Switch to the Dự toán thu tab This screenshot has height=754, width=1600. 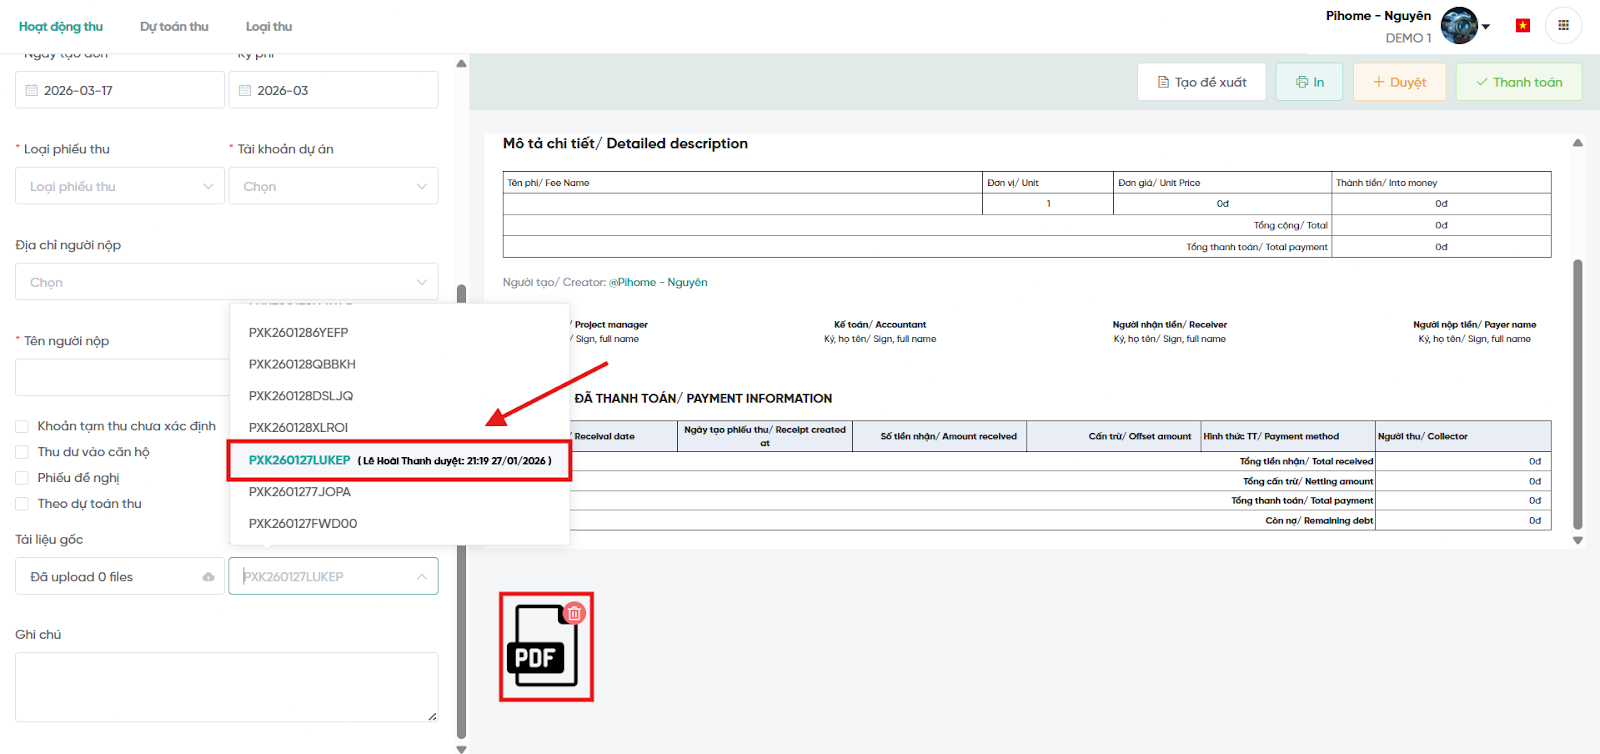tap(174, 26)
